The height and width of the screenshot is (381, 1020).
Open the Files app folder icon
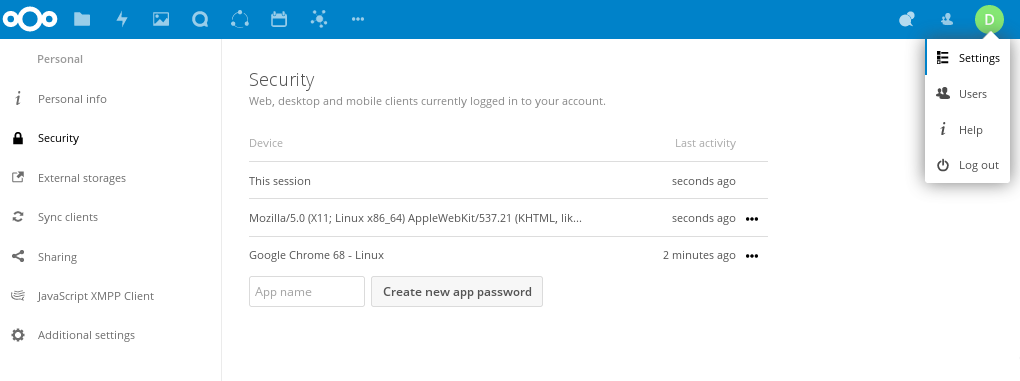pyautogui.click(x=82, y=20)
